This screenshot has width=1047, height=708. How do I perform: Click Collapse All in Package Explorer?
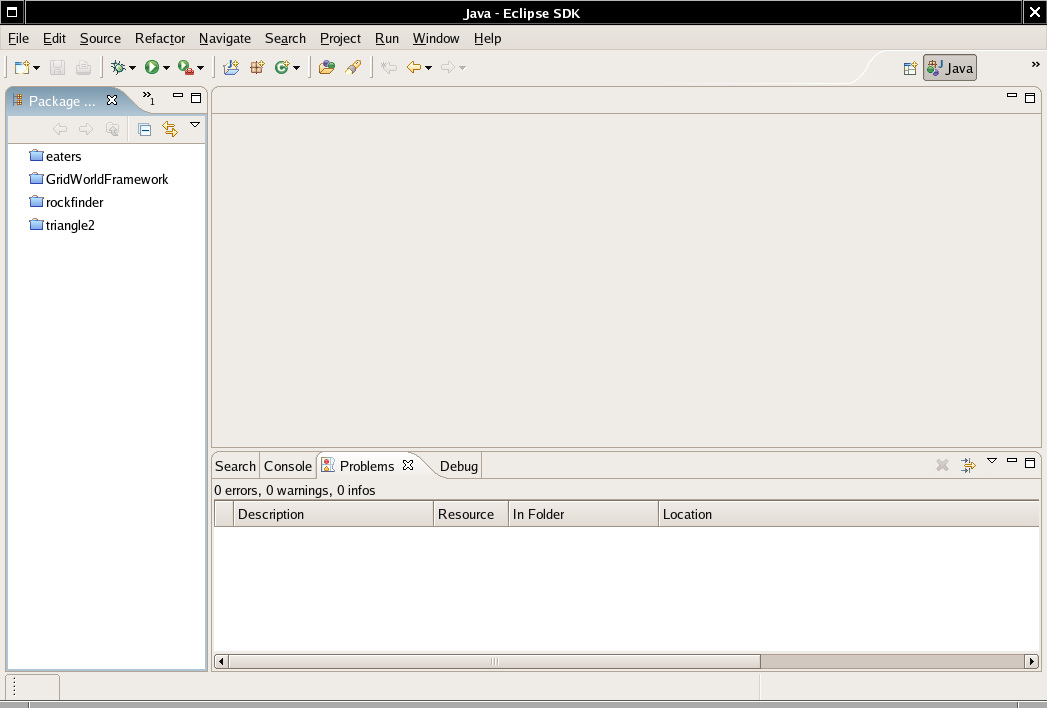click(x=144, y=129)
